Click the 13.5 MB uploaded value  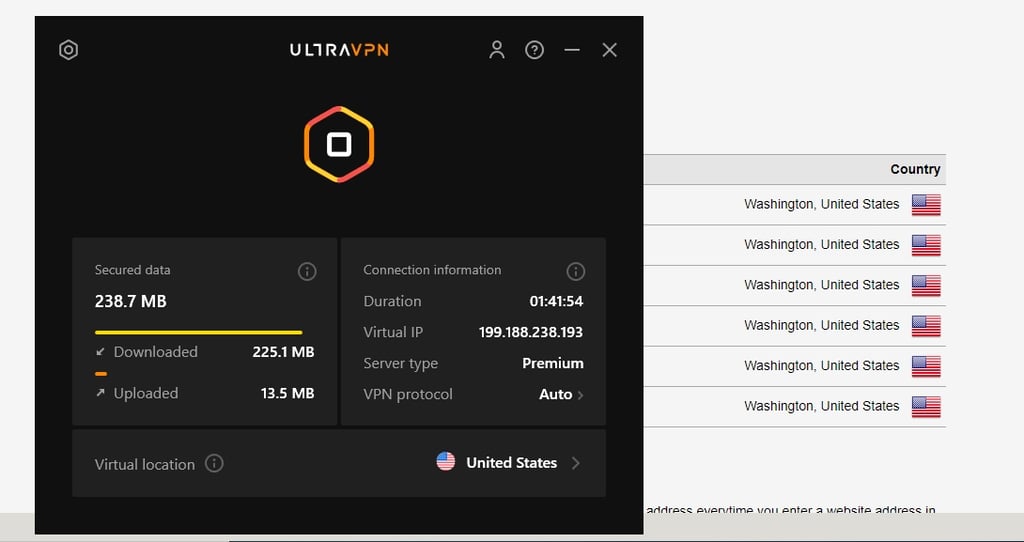[x=287, y=394]
